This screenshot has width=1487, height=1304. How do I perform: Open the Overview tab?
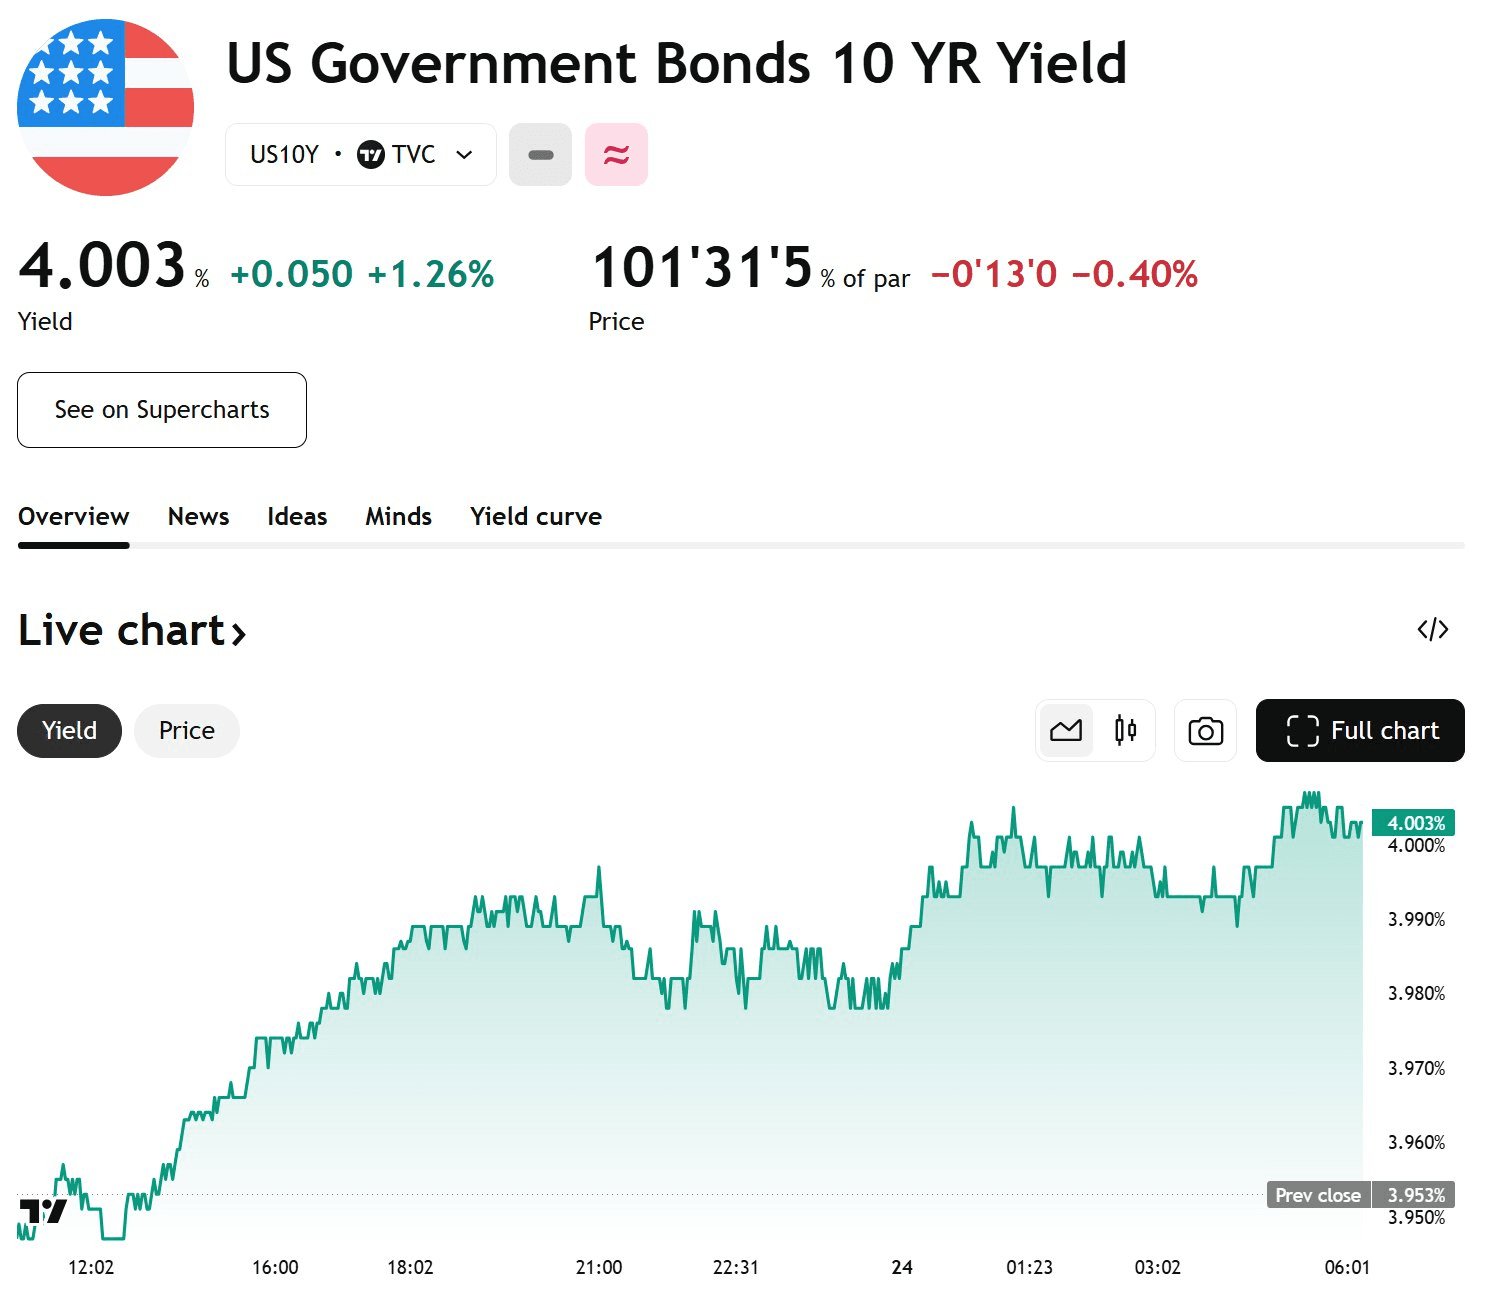tap(73, 517)
